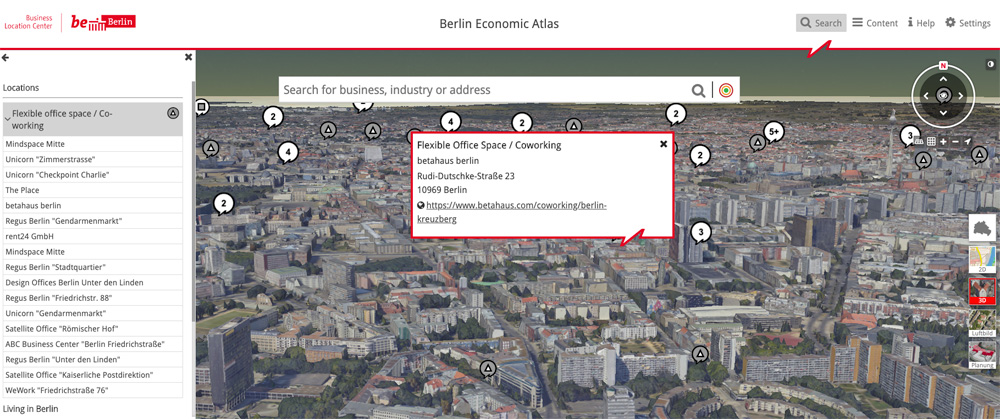Click the Business Location Center logo
The width and height of the screenshot is (1000, 419).
pyautogui.click(x=28, y=22)
